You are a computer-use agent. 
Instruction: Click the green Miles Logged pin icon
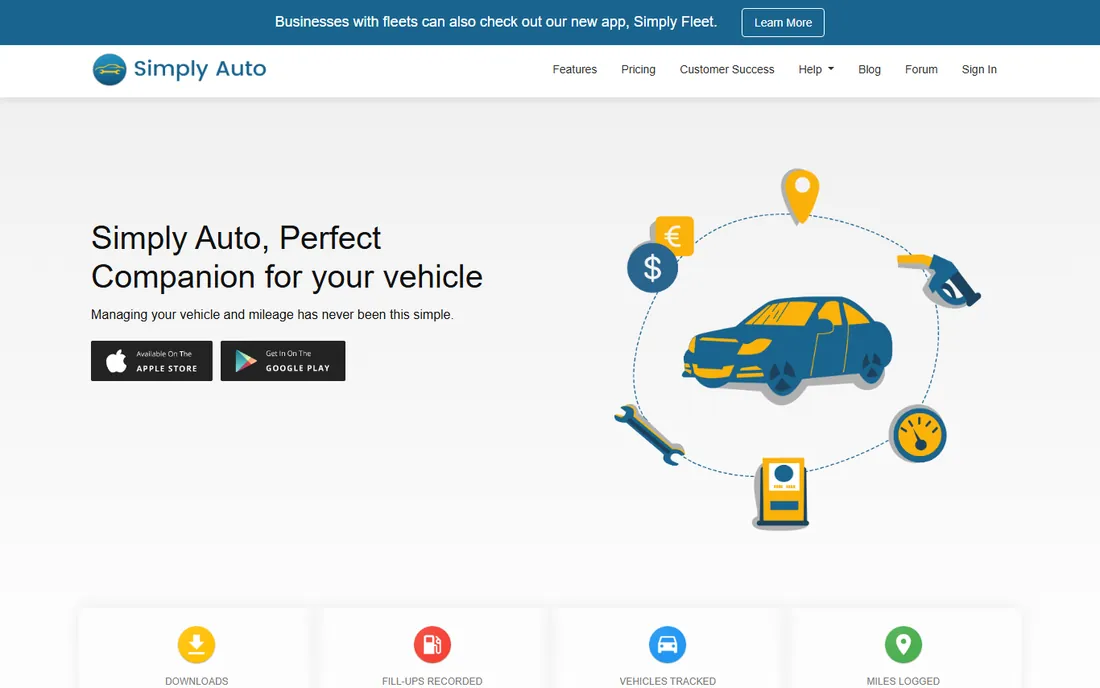tap(903, 645)
